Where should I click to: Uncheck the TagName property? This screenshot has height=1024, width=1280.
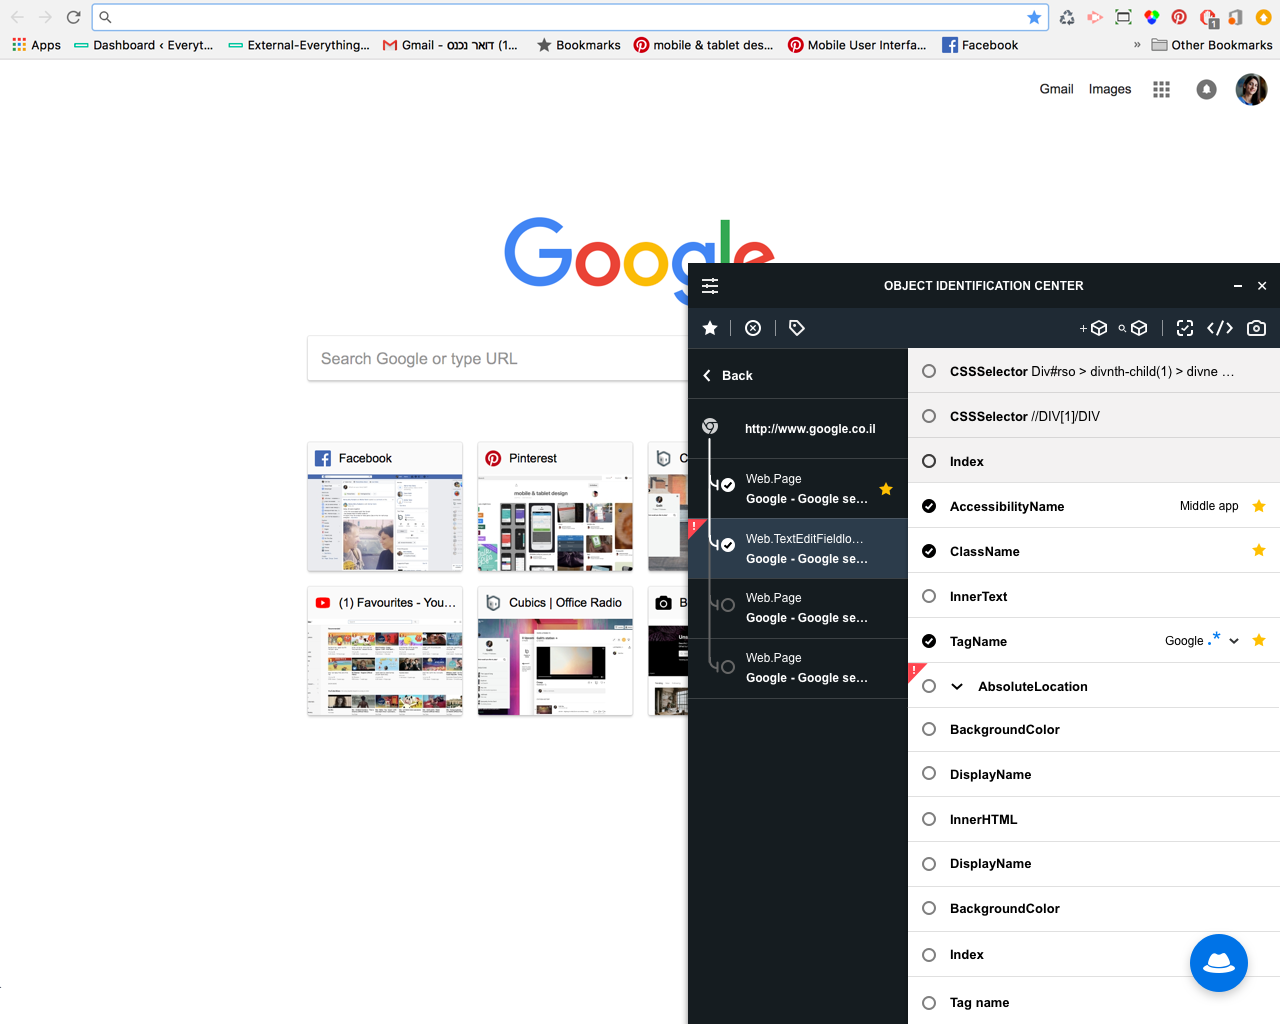(929, 641)
